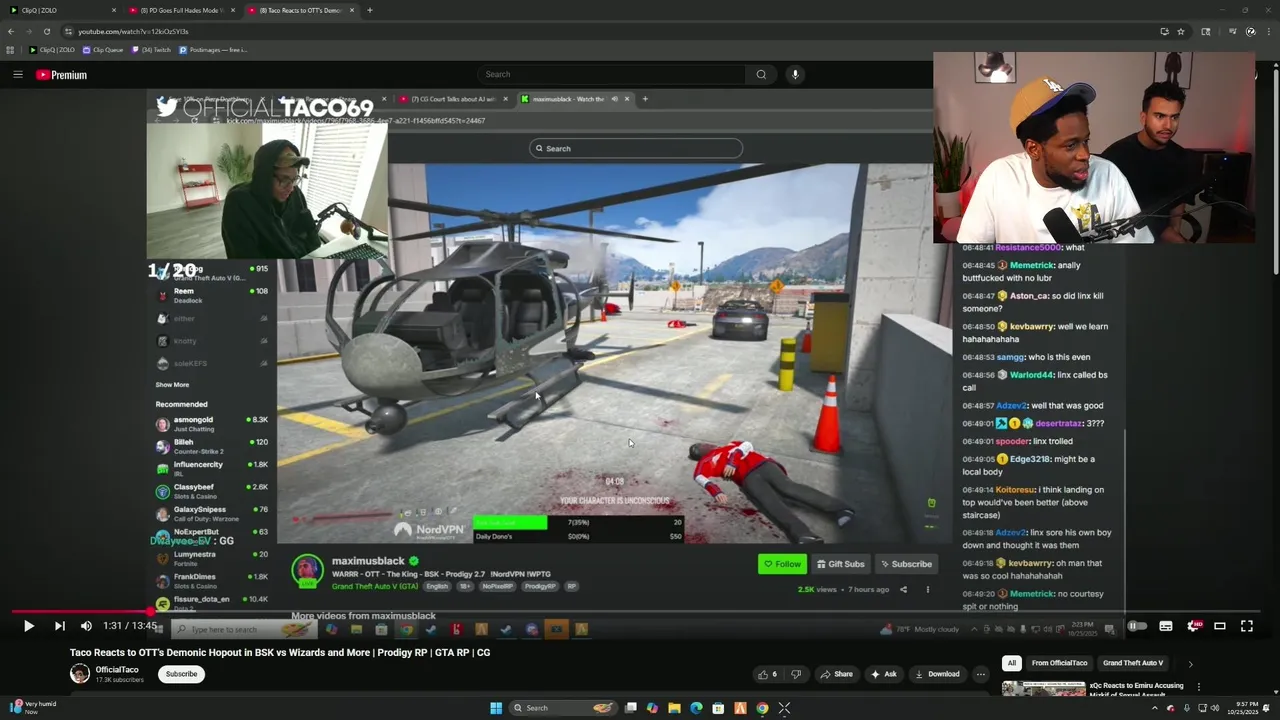Click the address bar URL
Viewport: 1280px width, 720px height.
(133, 31)
